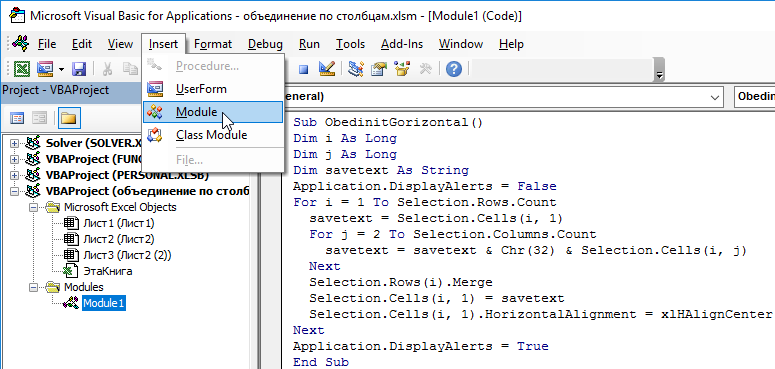Click the Microsoft Excel Objects folder icon
Image resolution: width=775 pixels, height=369 pixels.
52,207
